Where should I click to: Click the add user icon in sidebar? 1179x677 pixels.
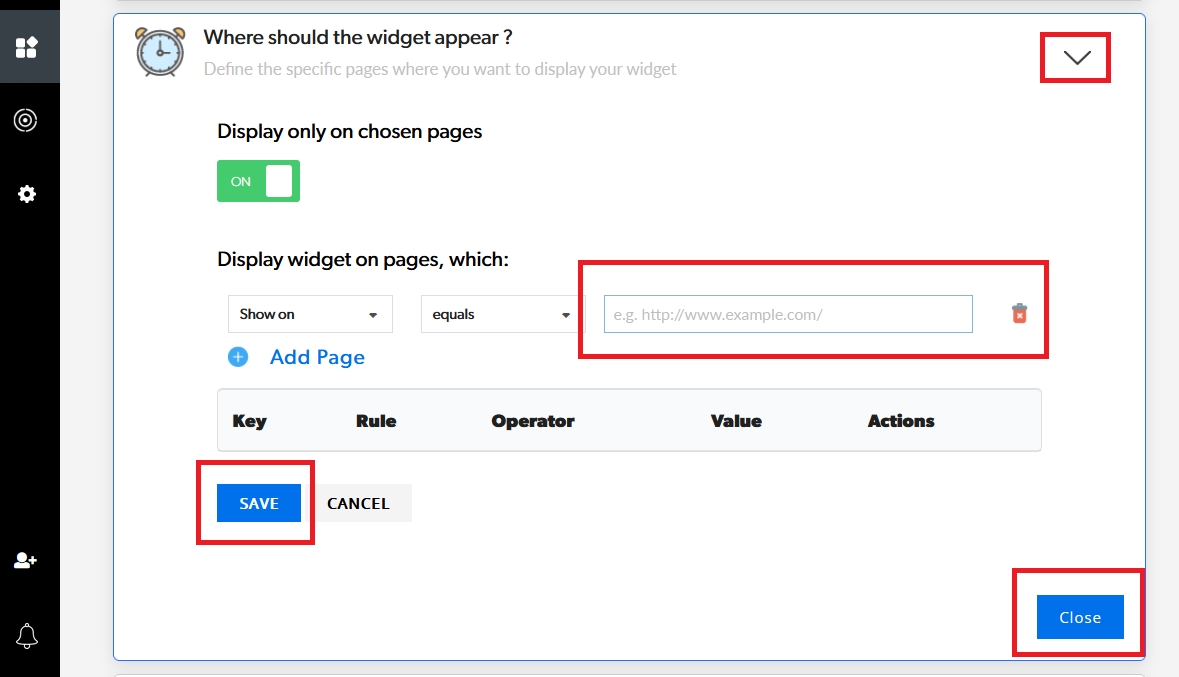click(x=26, y=561)
